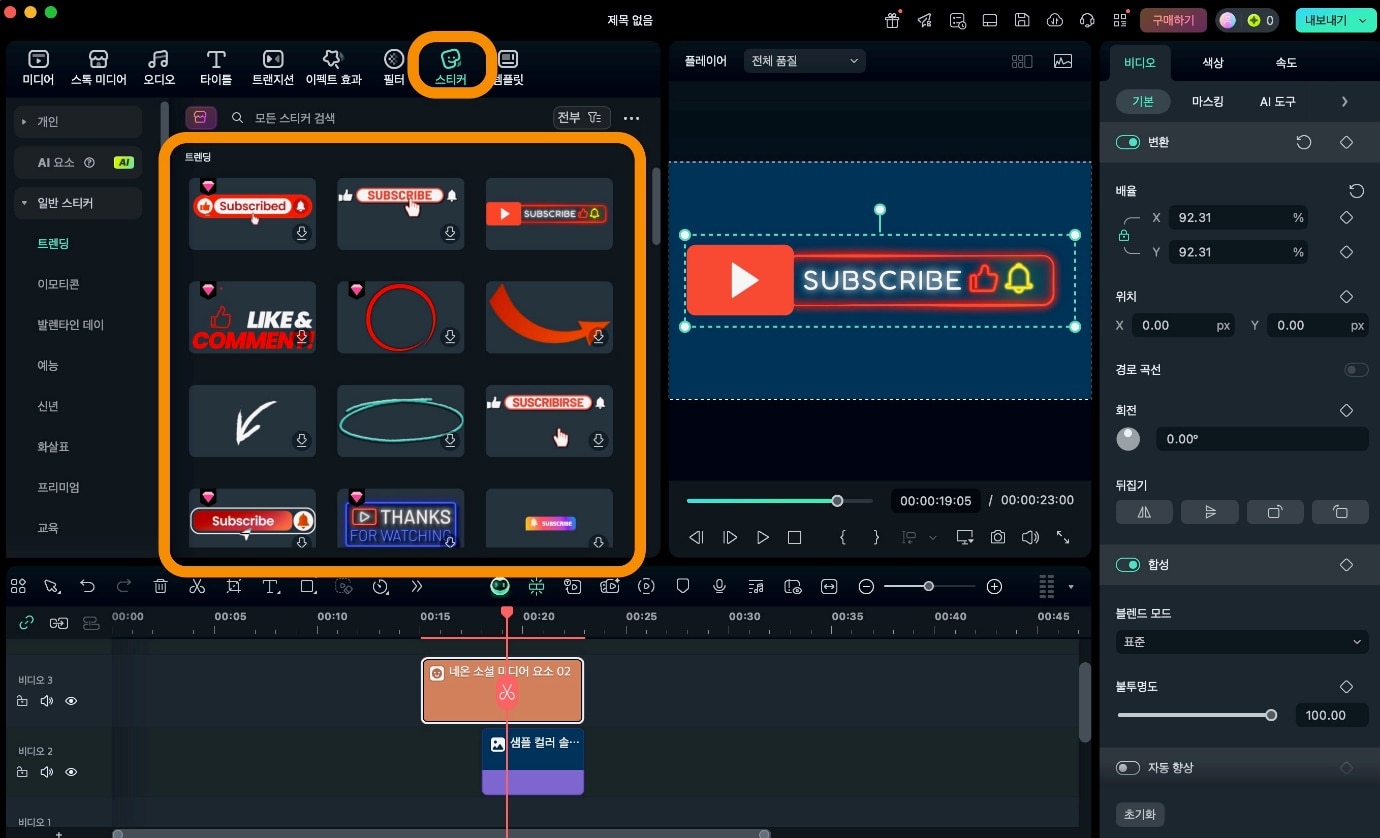Select the red Subscribed sticker thumbnail
The image size is (1380, 838).
point(252,213)
